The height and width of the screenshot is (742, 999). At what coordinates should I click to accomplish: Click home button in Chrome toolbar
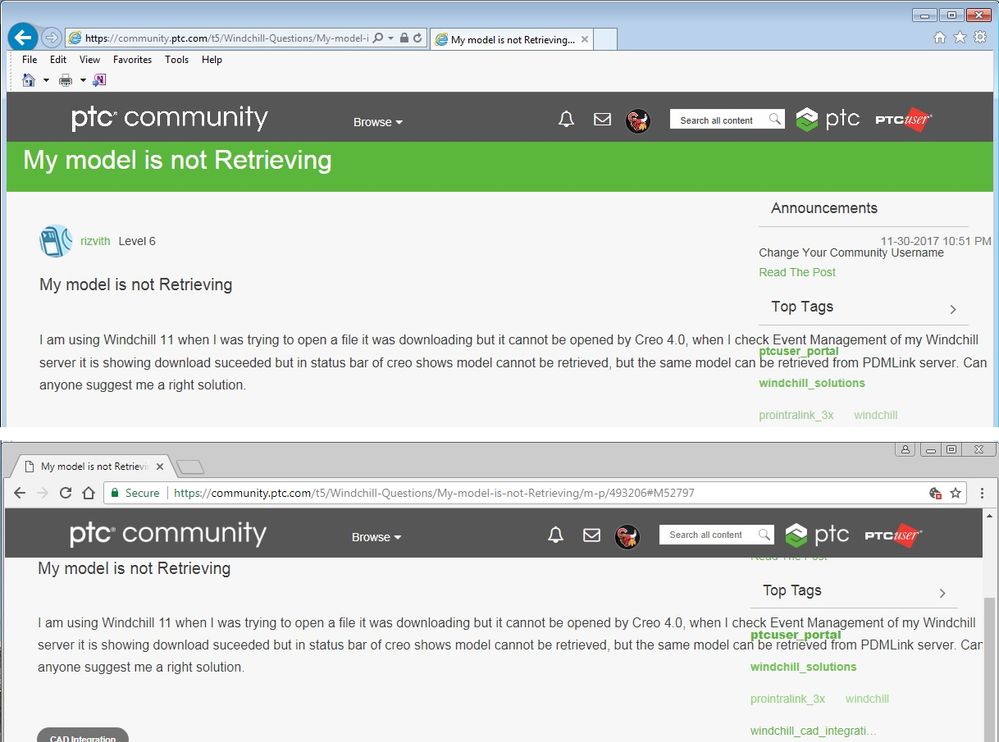[89, 493]
